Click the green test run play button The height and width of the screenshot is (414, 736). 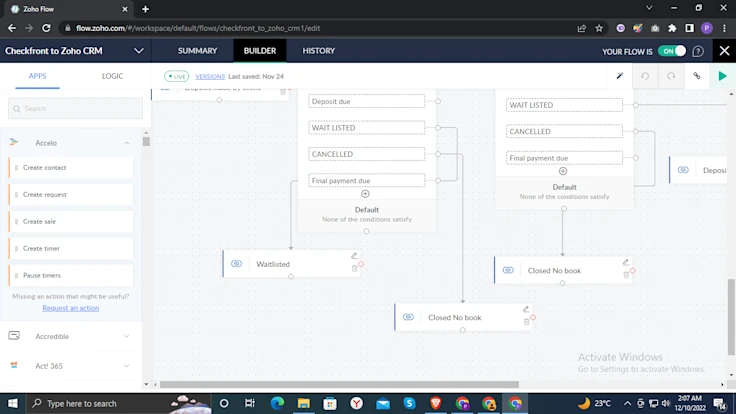click(x=722, y=76)
